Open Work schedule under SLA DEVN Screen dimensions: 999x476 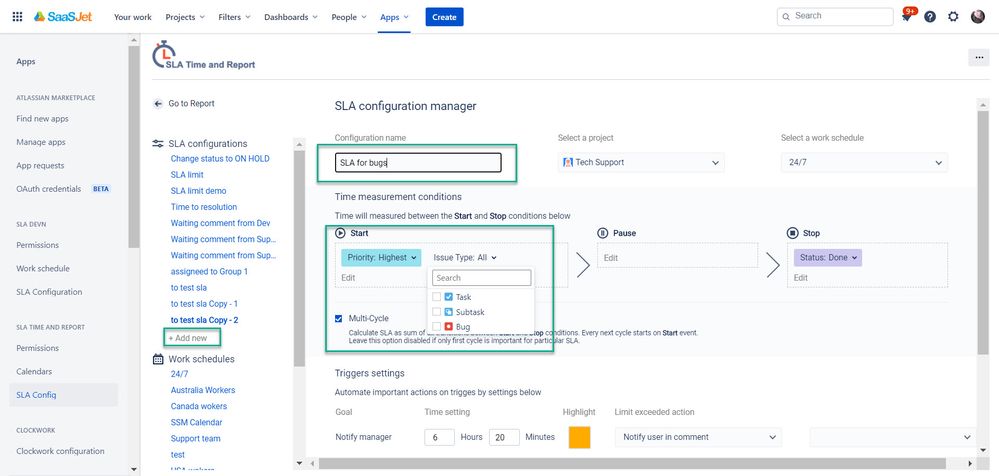43,268
